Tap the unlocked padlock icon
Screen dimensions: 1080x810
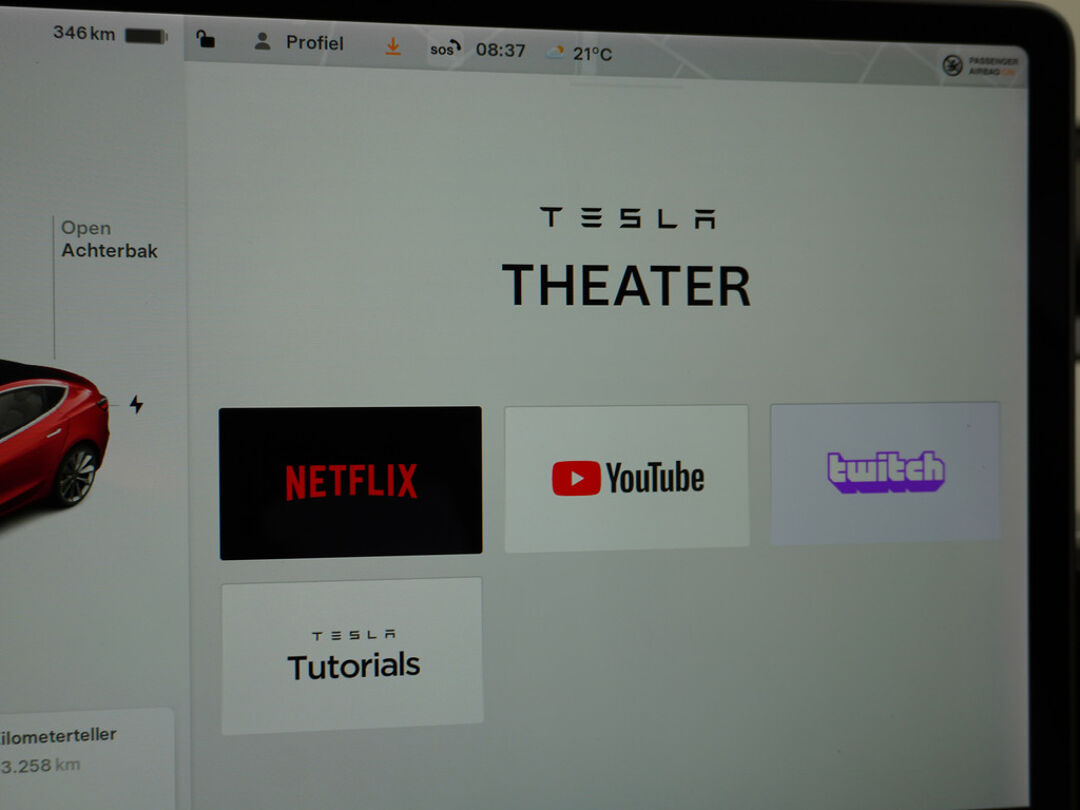coord(205,40)
